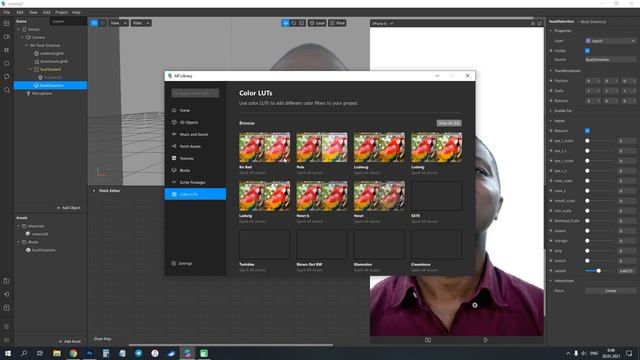Click the View All LUTs button
Screen dimensions: 640x360
point(449,123)
